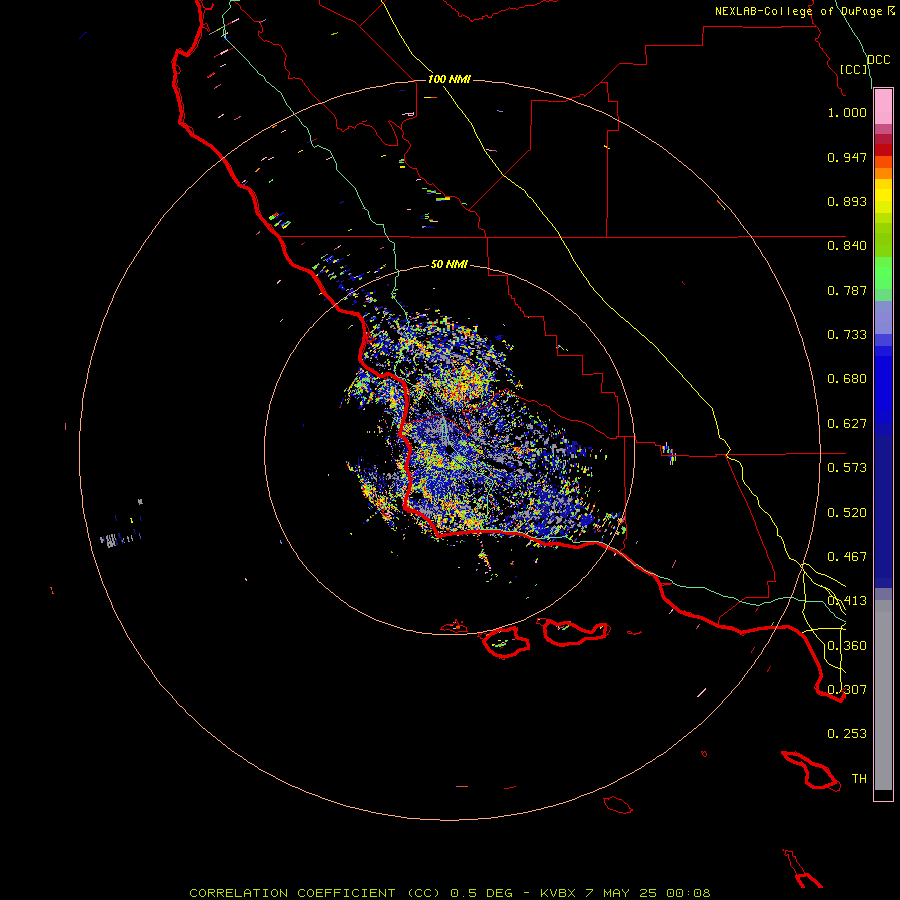Select the 0.840 scale value
Screen dimensions: 900x900
(847, 246)
